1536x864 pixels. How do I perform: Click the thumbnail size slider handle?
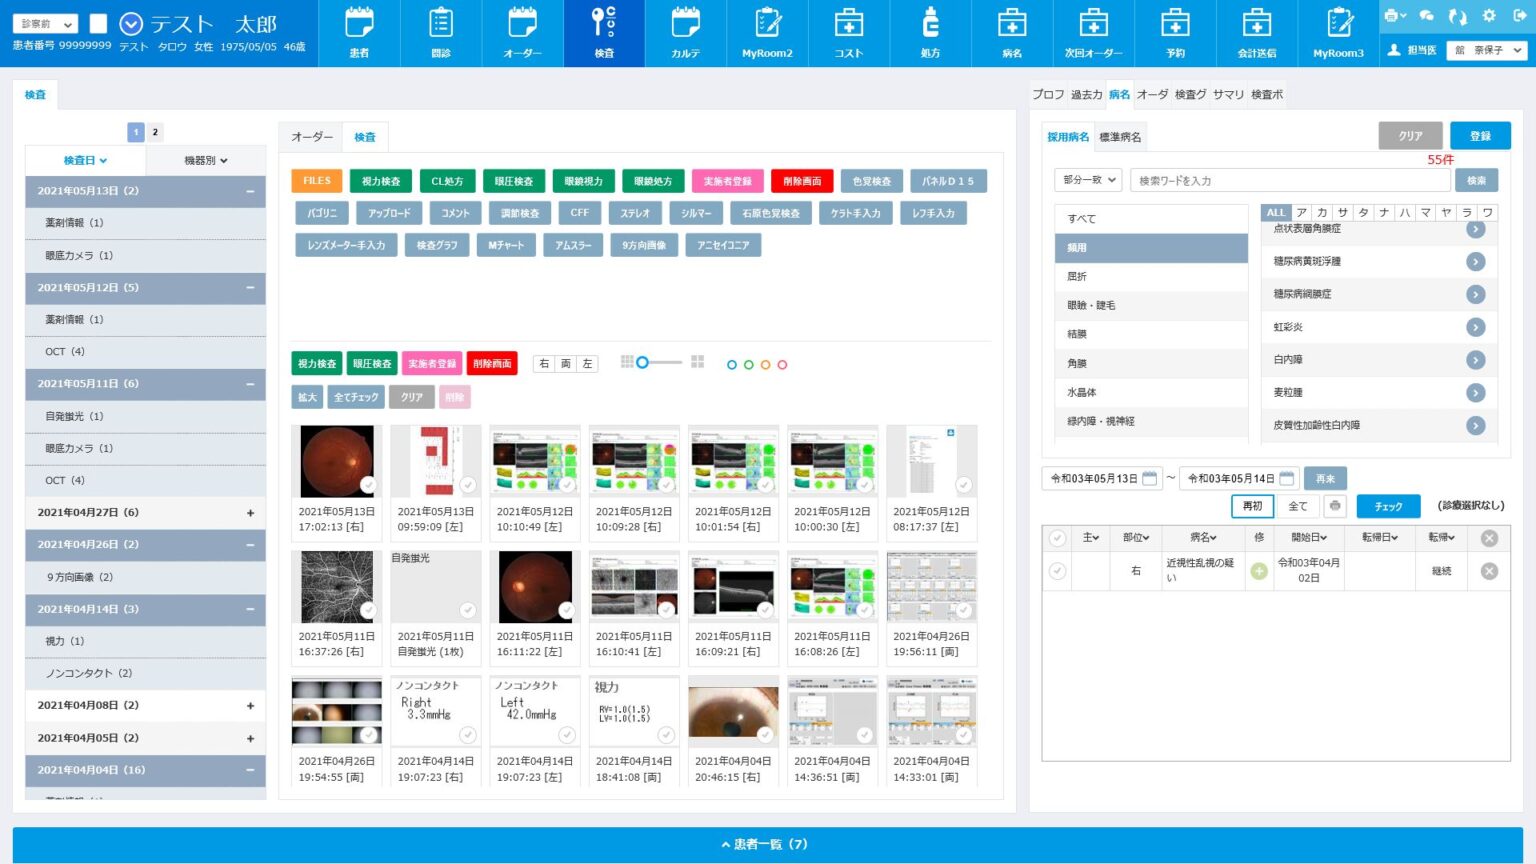tap(643, 362)
